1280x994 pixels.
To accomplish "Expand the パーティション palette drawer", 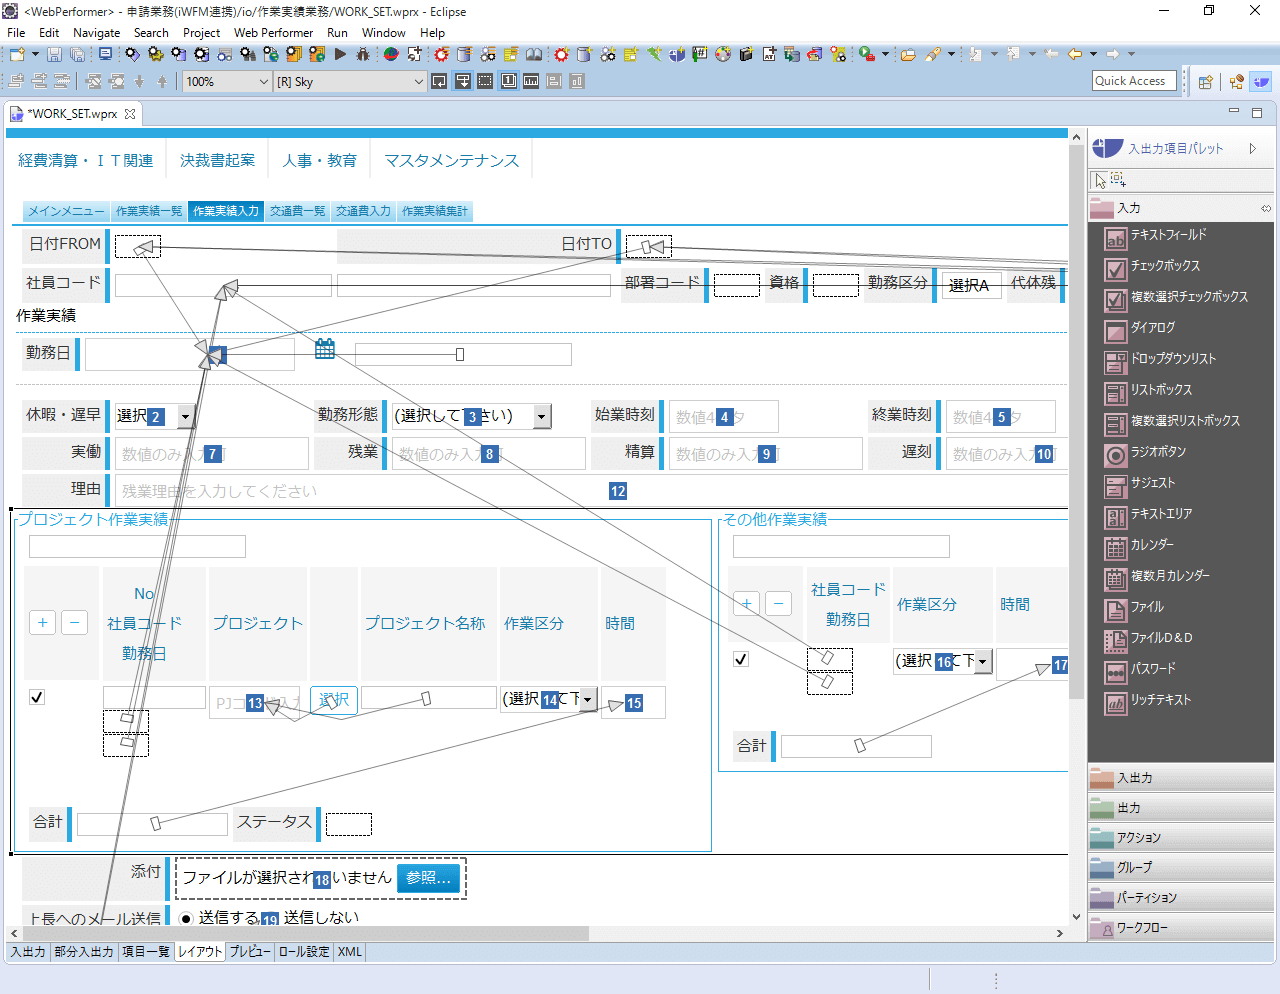I will click(x=1181, y=897).
